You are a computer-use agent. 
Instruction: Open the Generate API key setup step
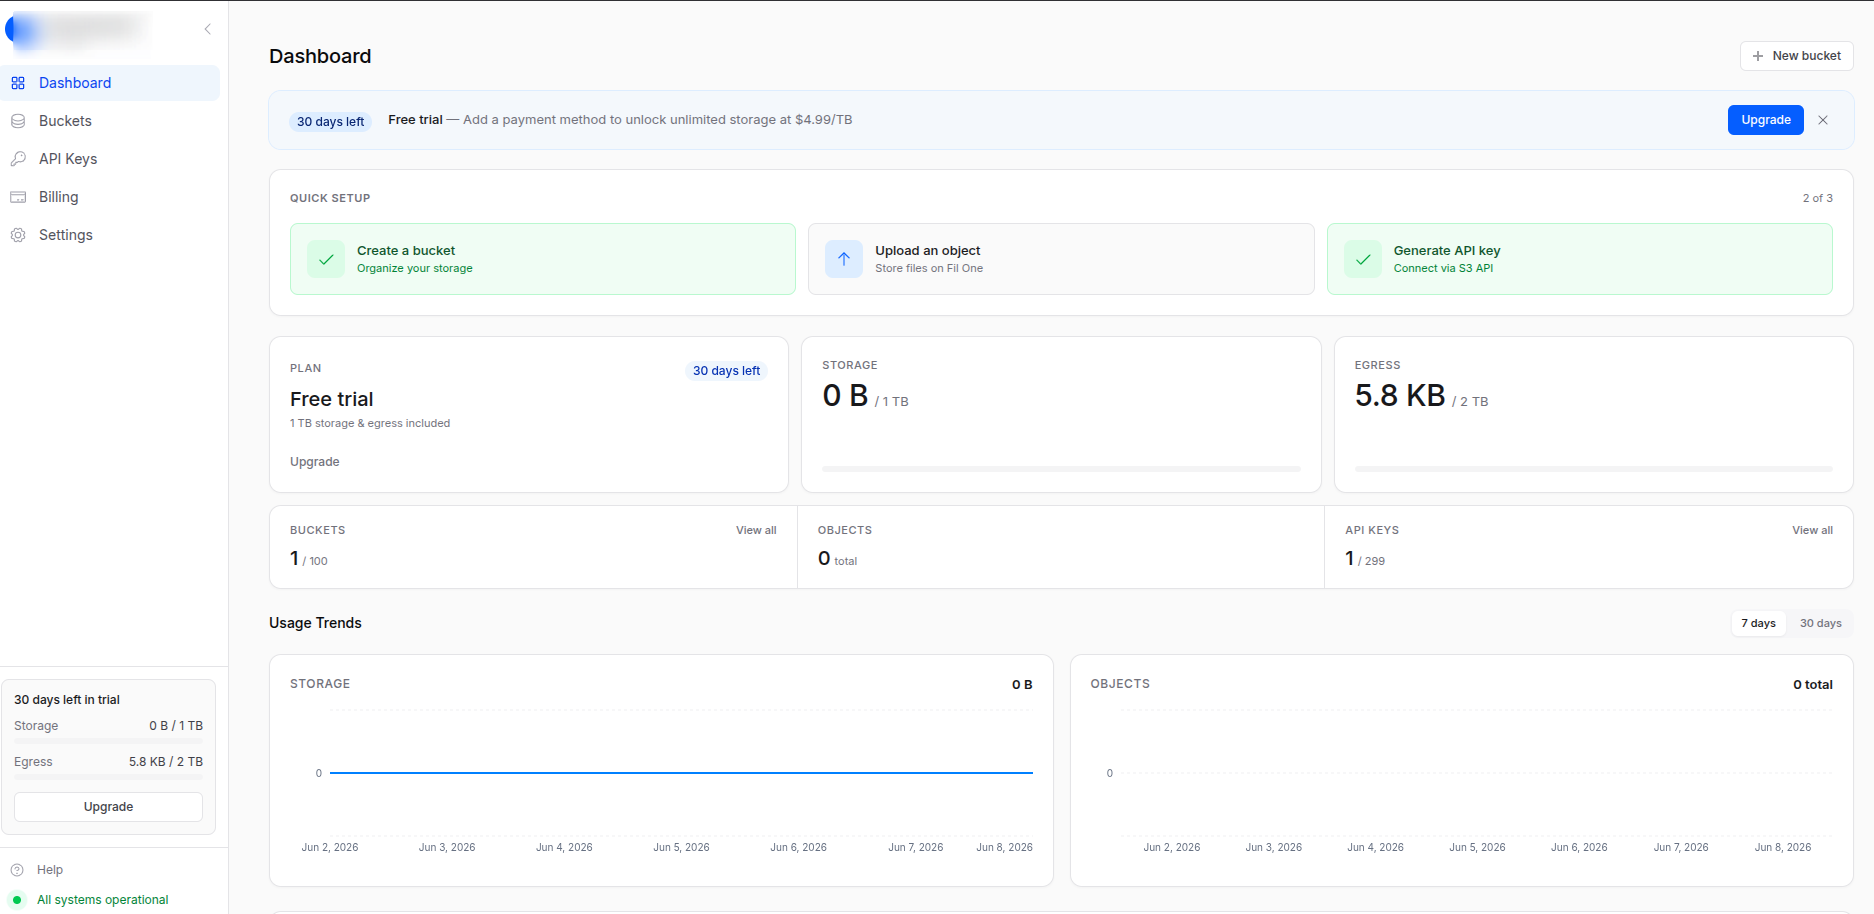click(x=1580, y=259)
